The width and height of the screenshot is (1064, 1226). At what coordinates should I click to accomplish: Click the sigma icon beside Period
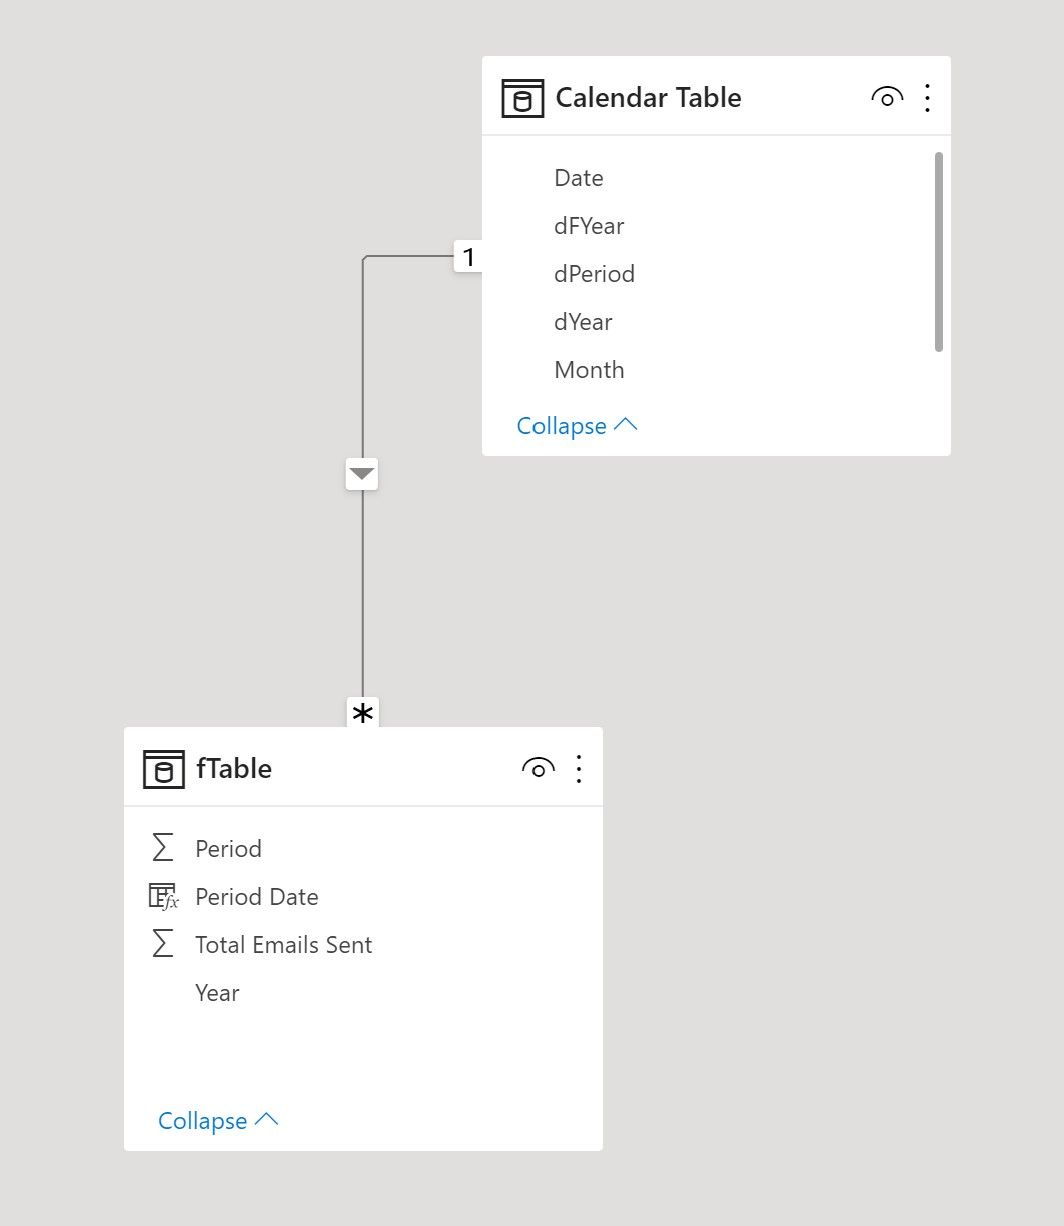[162, 848]
